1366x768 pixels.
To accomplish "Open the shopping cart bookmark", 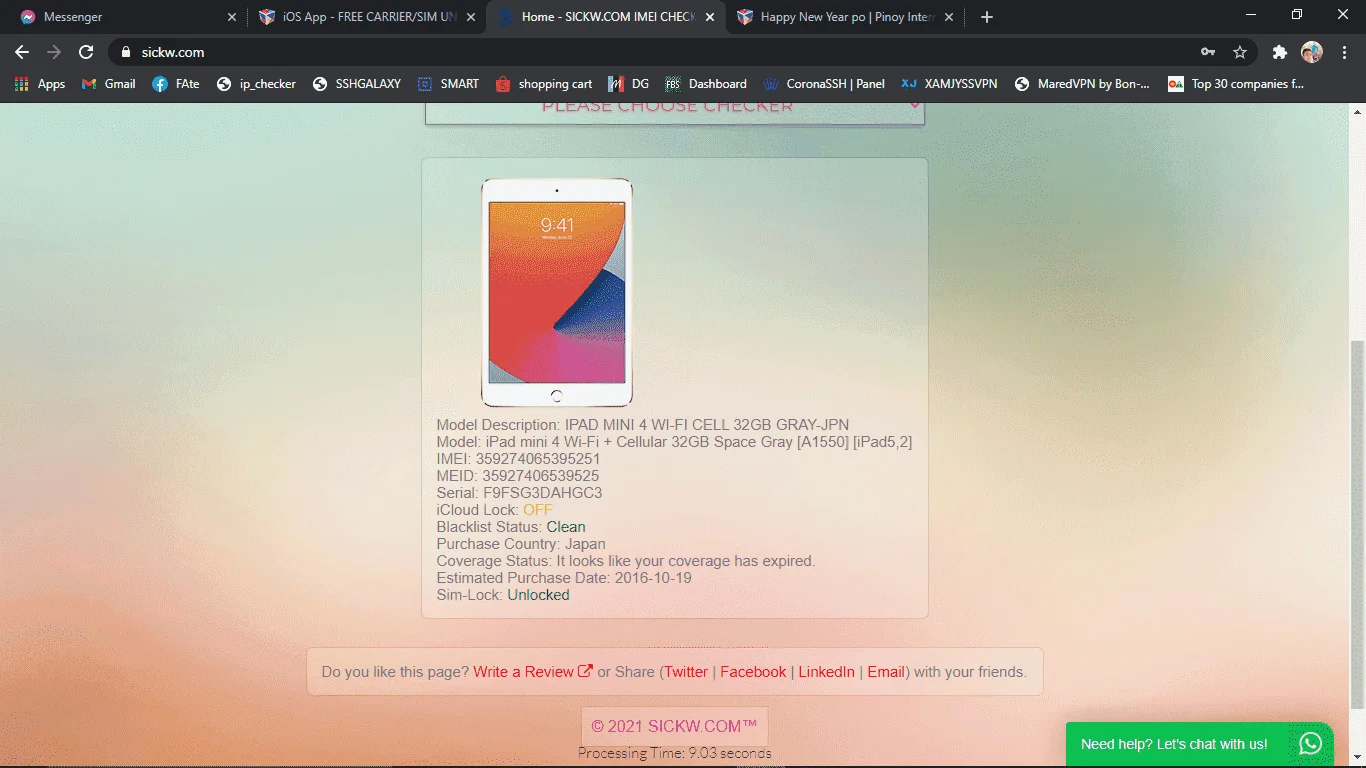I will [x=544, y=84].
